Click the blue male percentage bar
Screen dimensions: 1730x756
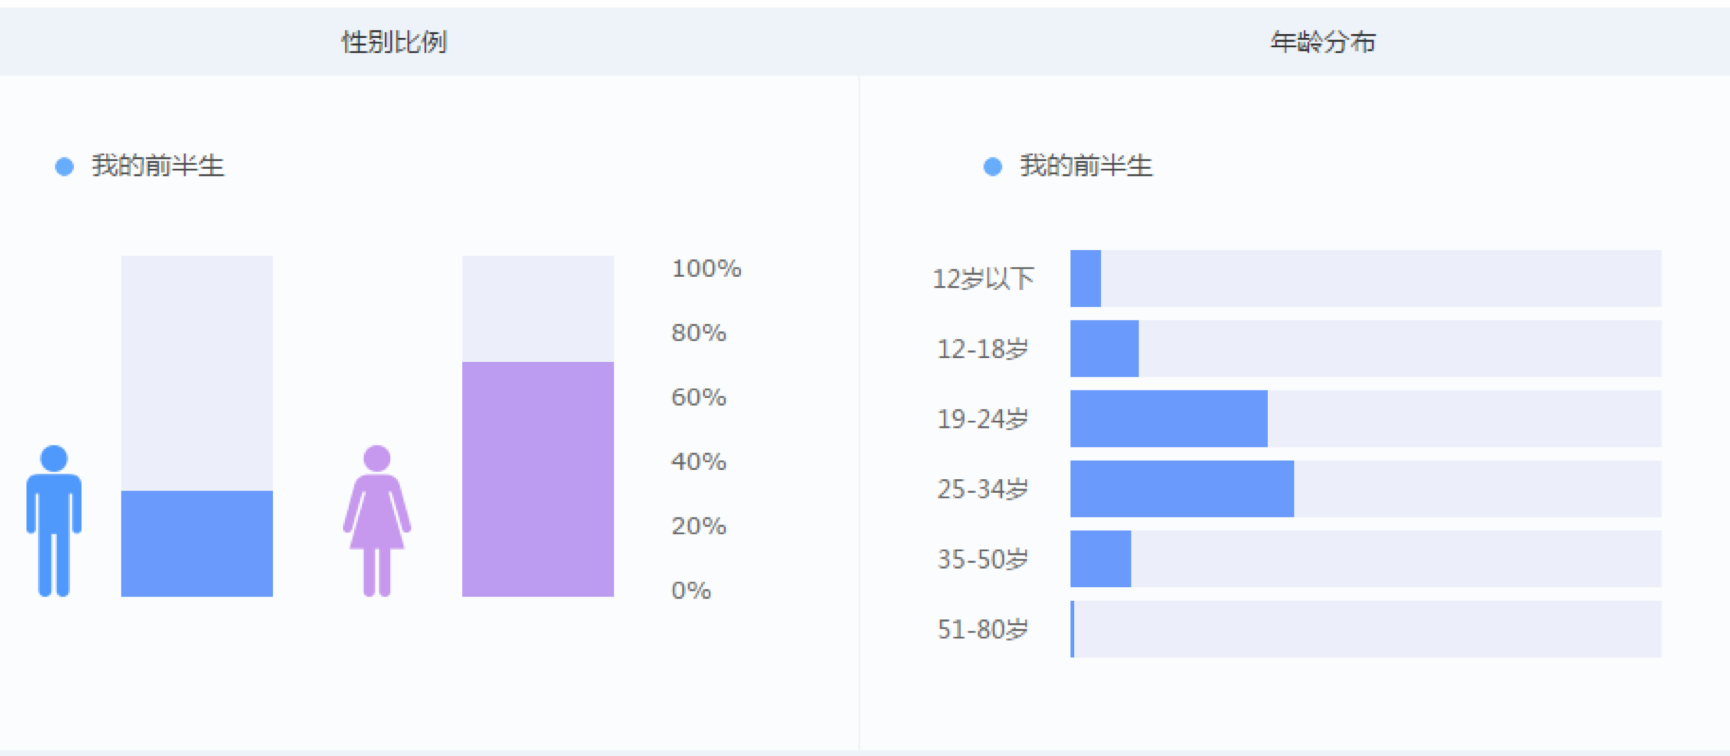197,543
